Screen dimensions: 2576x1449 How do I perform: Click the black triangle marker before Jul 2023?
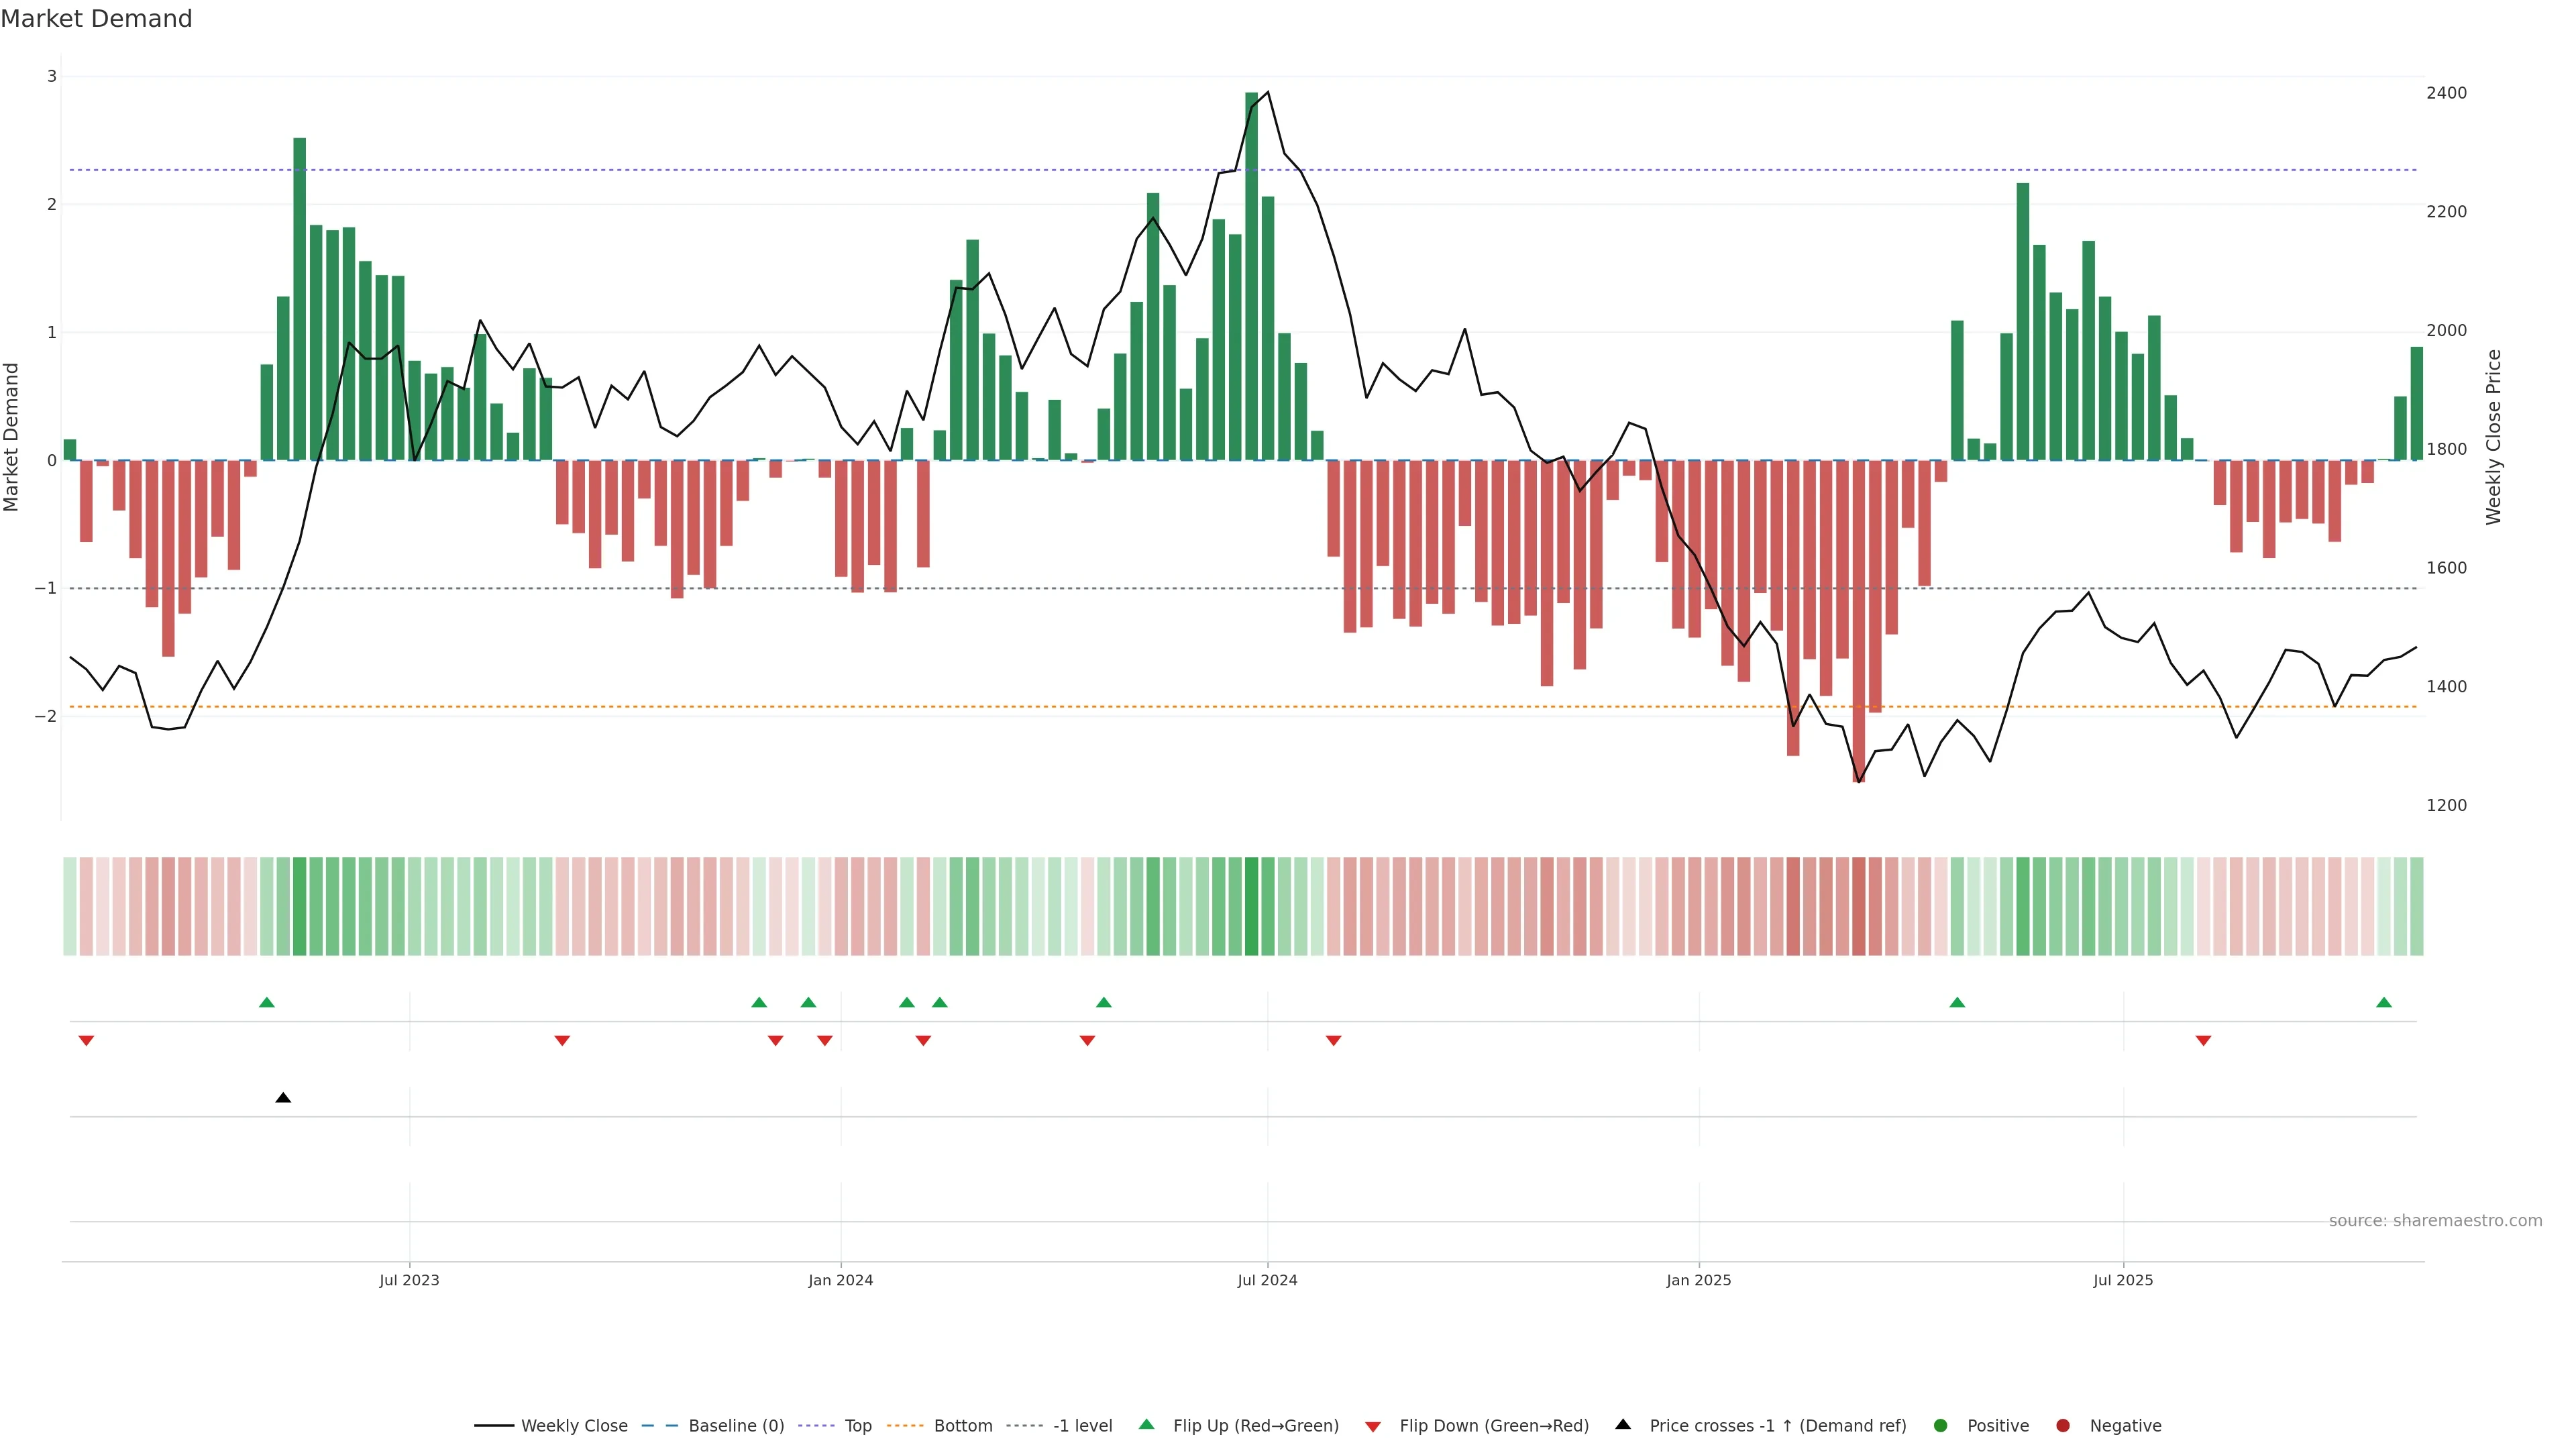pyautogui.click(x=283, y=1098)
